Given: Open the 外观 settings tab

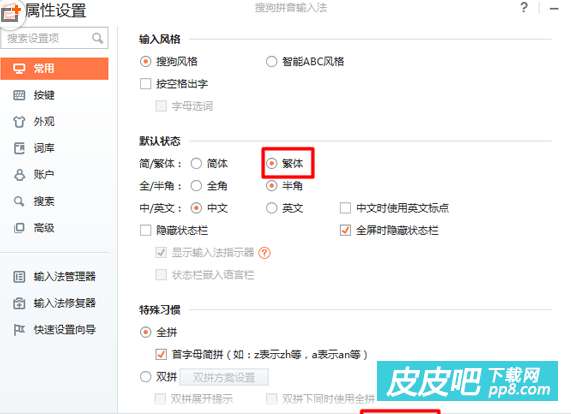Looking at the screenshot, I should click(54, 122).
